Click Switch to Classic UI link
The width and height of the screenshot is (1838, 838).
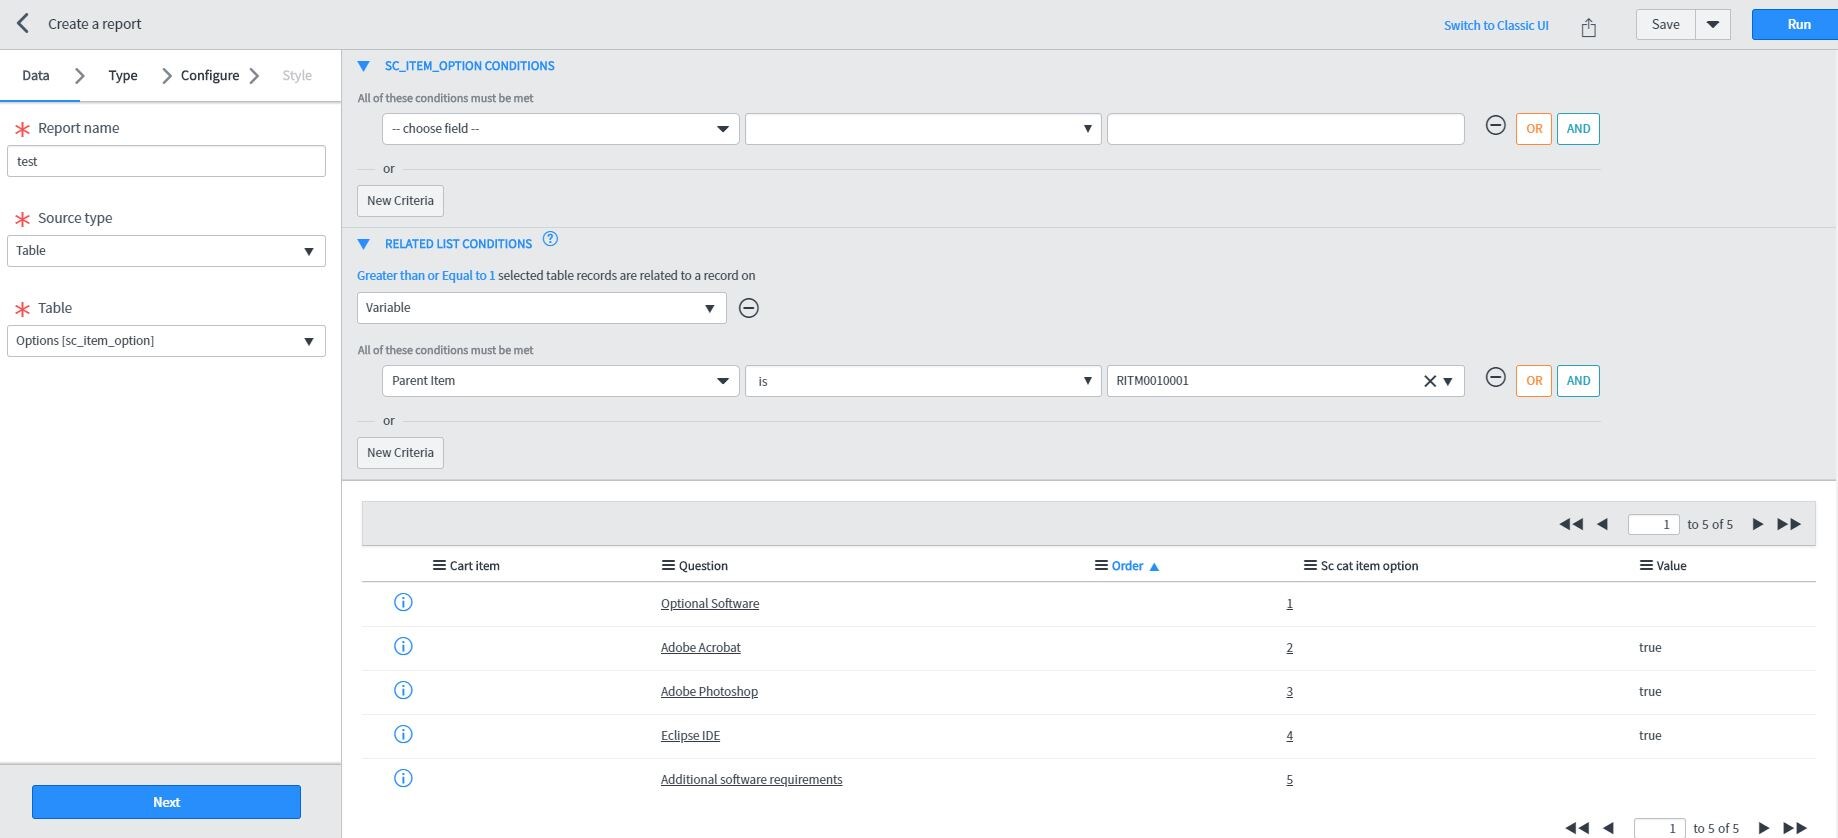pyautogui.click(x=1496, y=26)
